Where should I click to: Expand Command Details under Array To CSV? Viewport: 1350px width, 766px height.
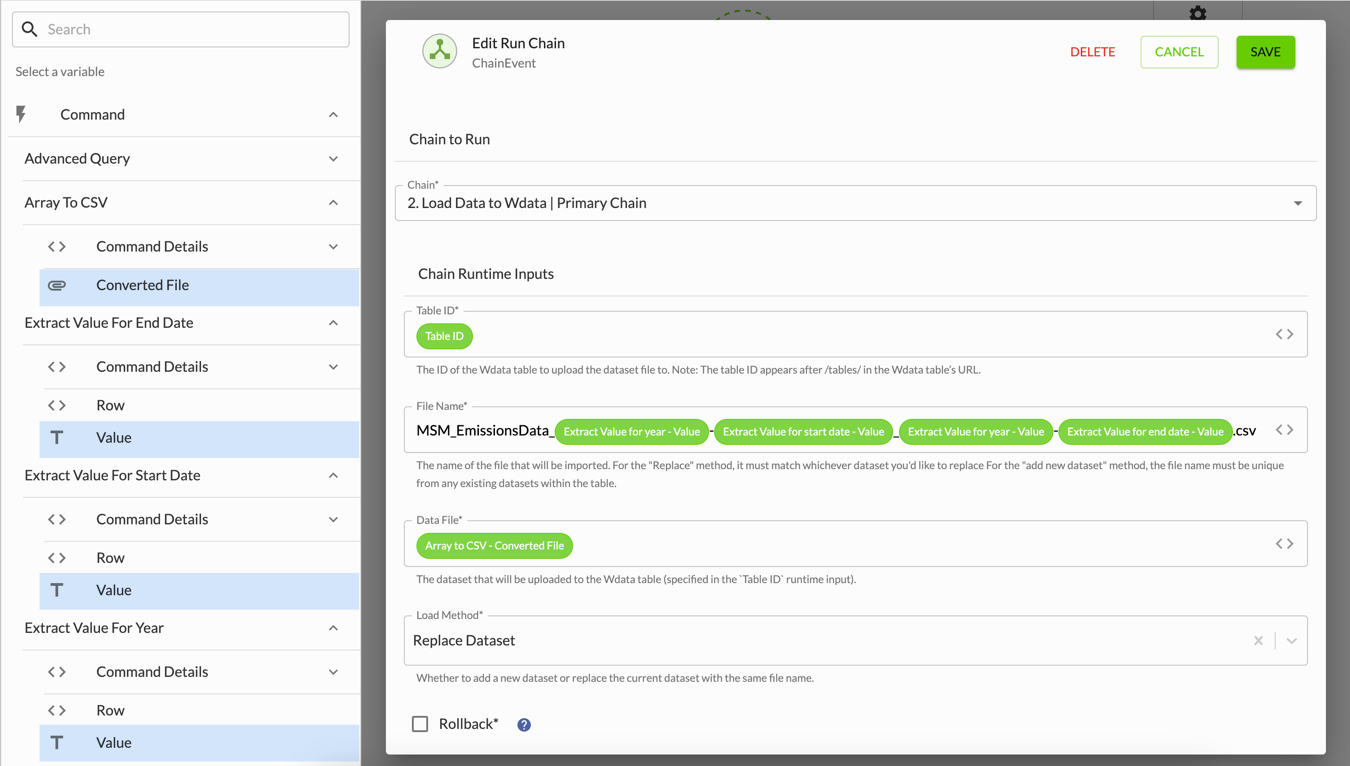[x=333, y=247]
